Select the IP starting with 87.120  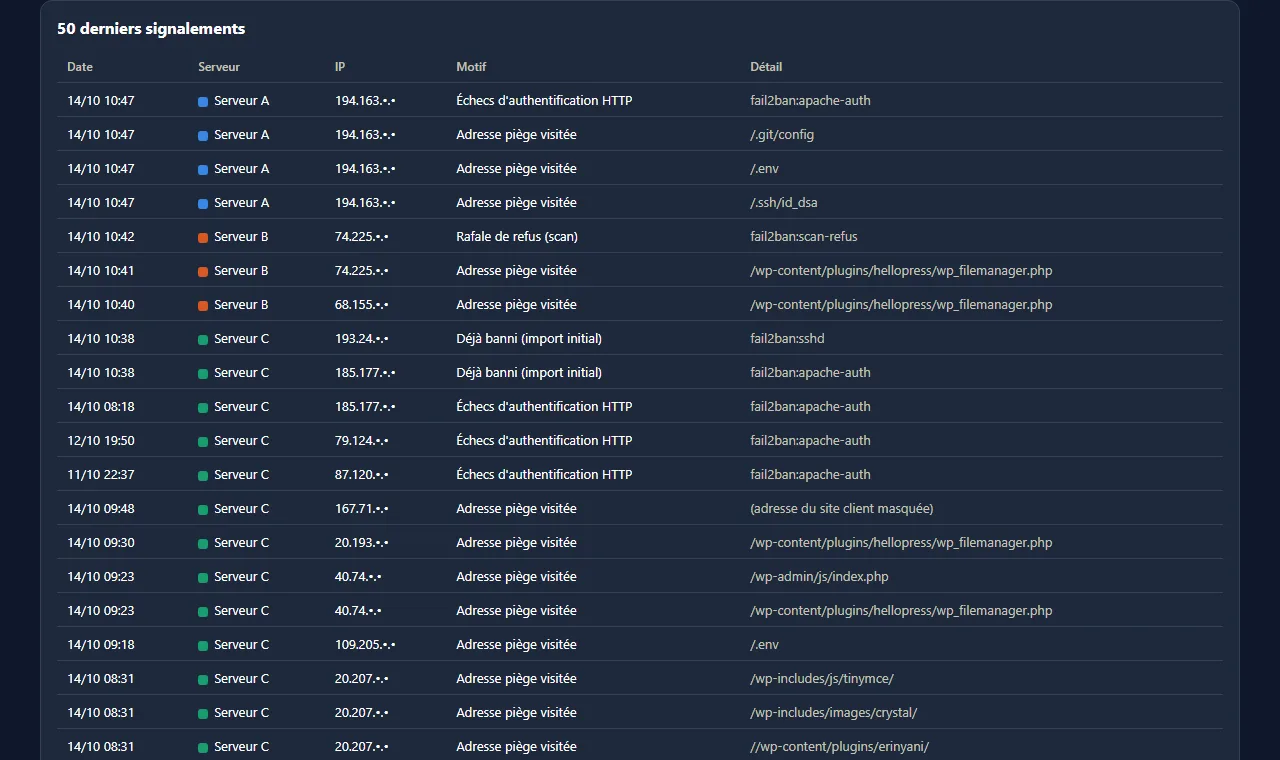point(362,475)
